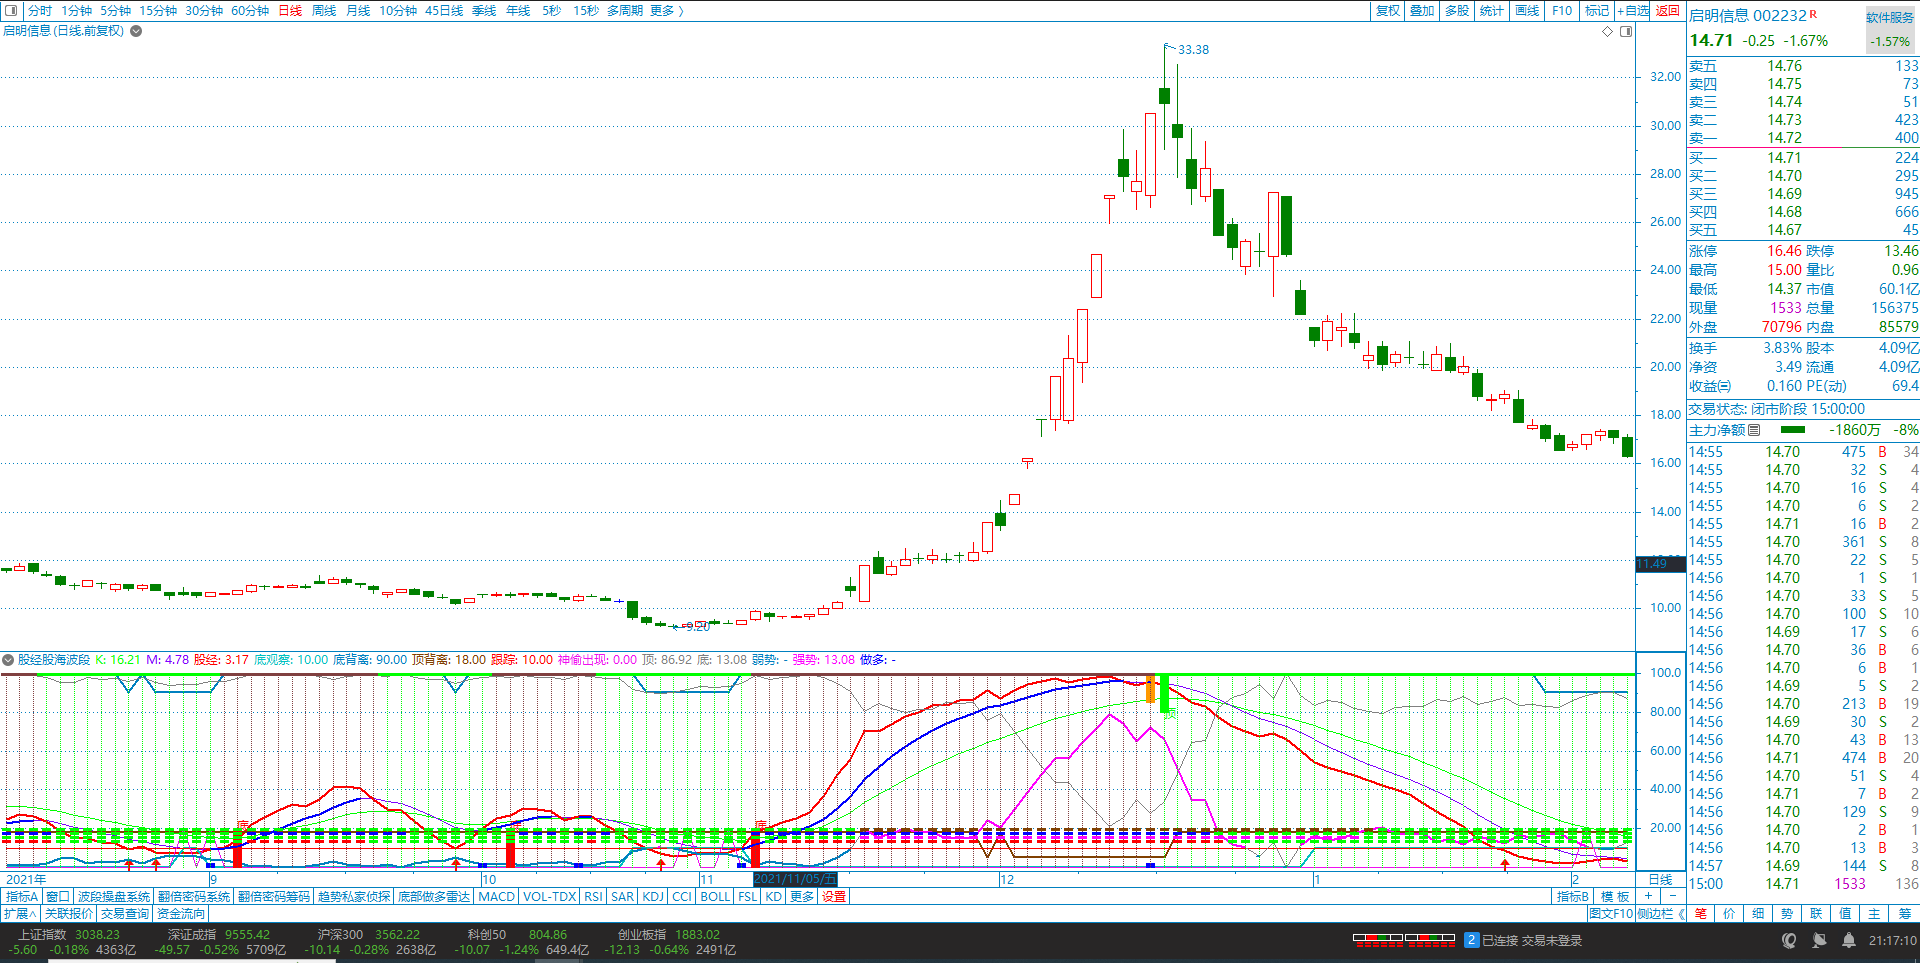This screenshot has height=963, width=1920.
Task: Expand the 扩展 panel at bottom left
Action: pos(19,913)
